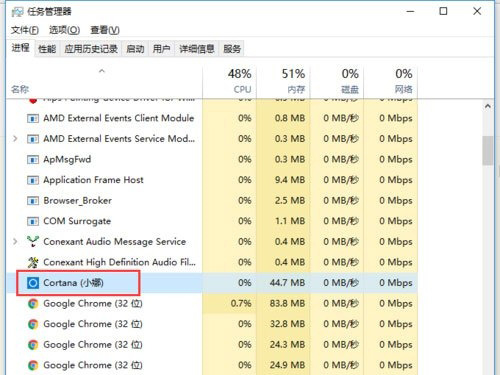Click the Browser_Broker process icon
This screenshot has height=375, width=500.
pos(33,201)
